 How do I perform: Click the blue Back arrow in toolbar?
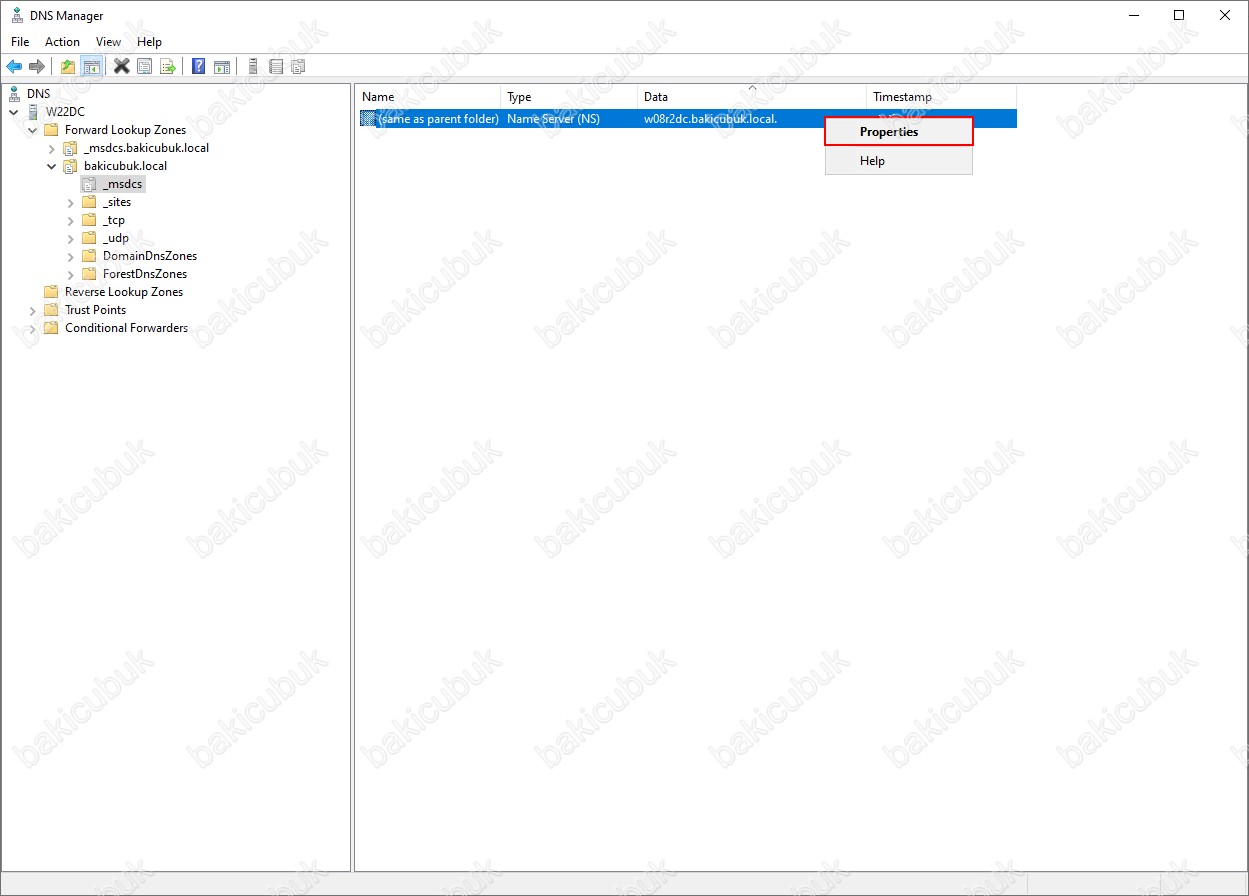tap(14, 67)
